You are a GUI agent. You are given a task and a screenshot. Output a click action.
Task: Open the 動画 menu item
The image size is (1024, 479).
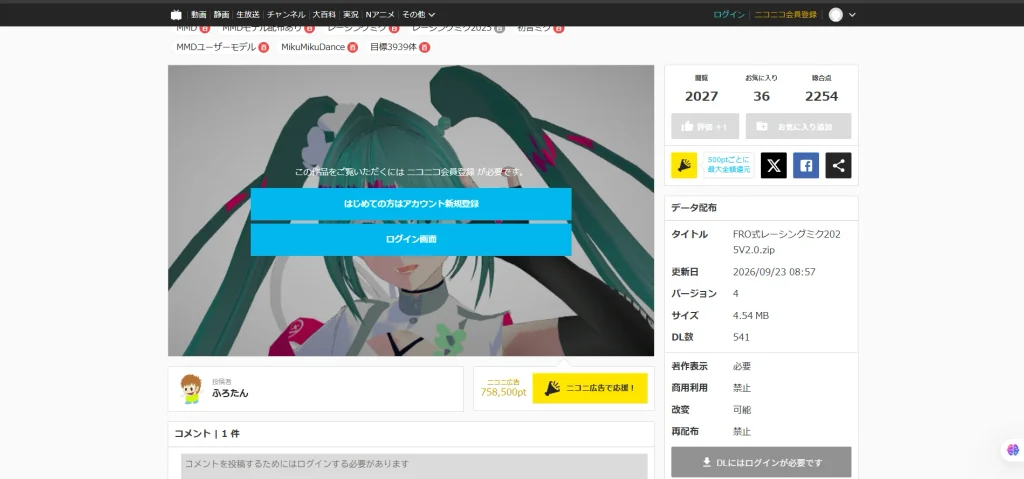pyautogui.click(x=199, y=14)
